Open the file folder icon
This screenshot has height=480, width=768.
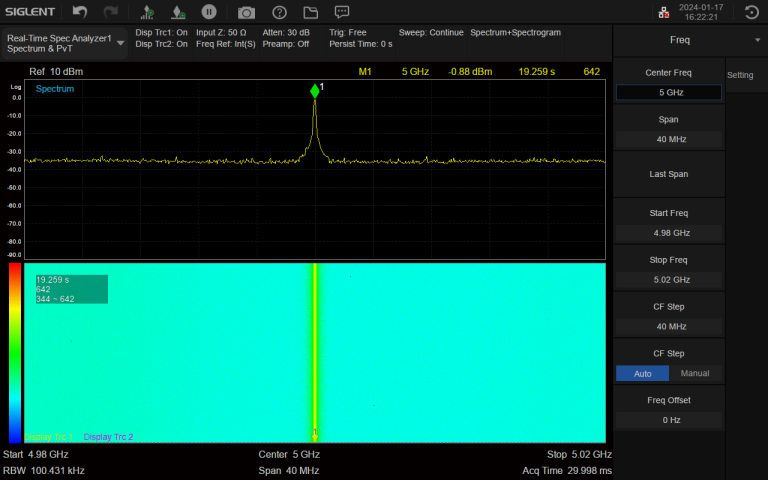(310, 12)
